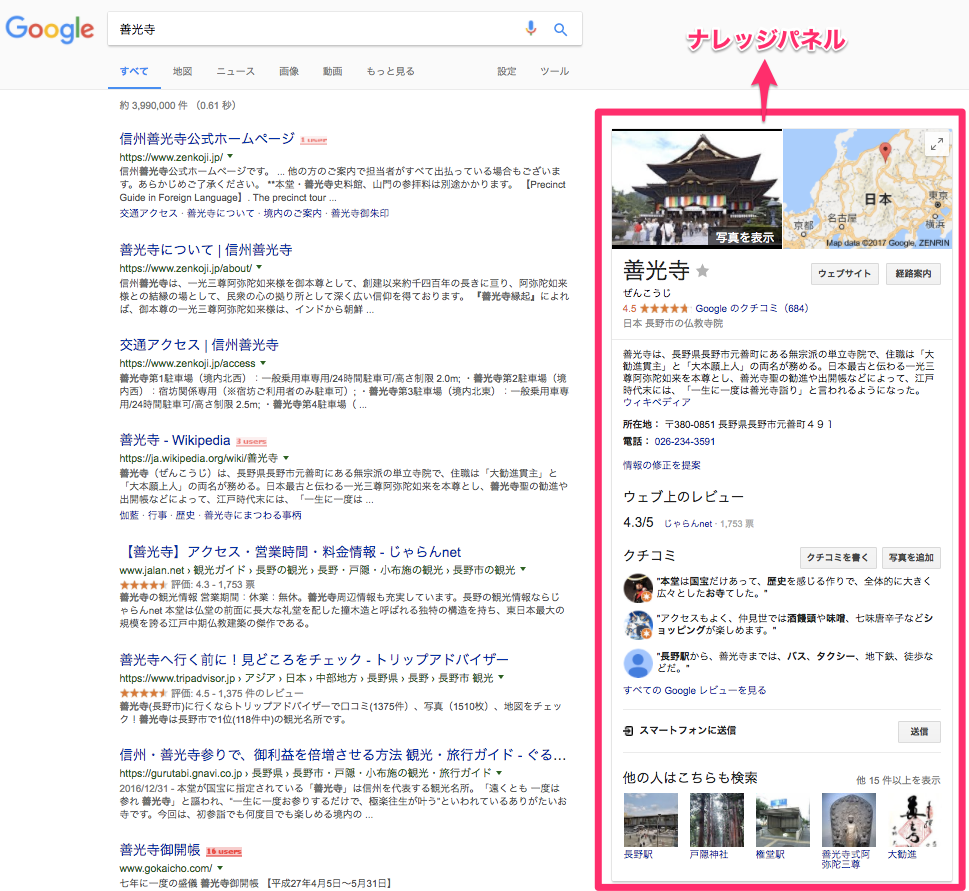
Task: Open 交通アクセス | 信州善光寺 result
Action: coord(199,345)
